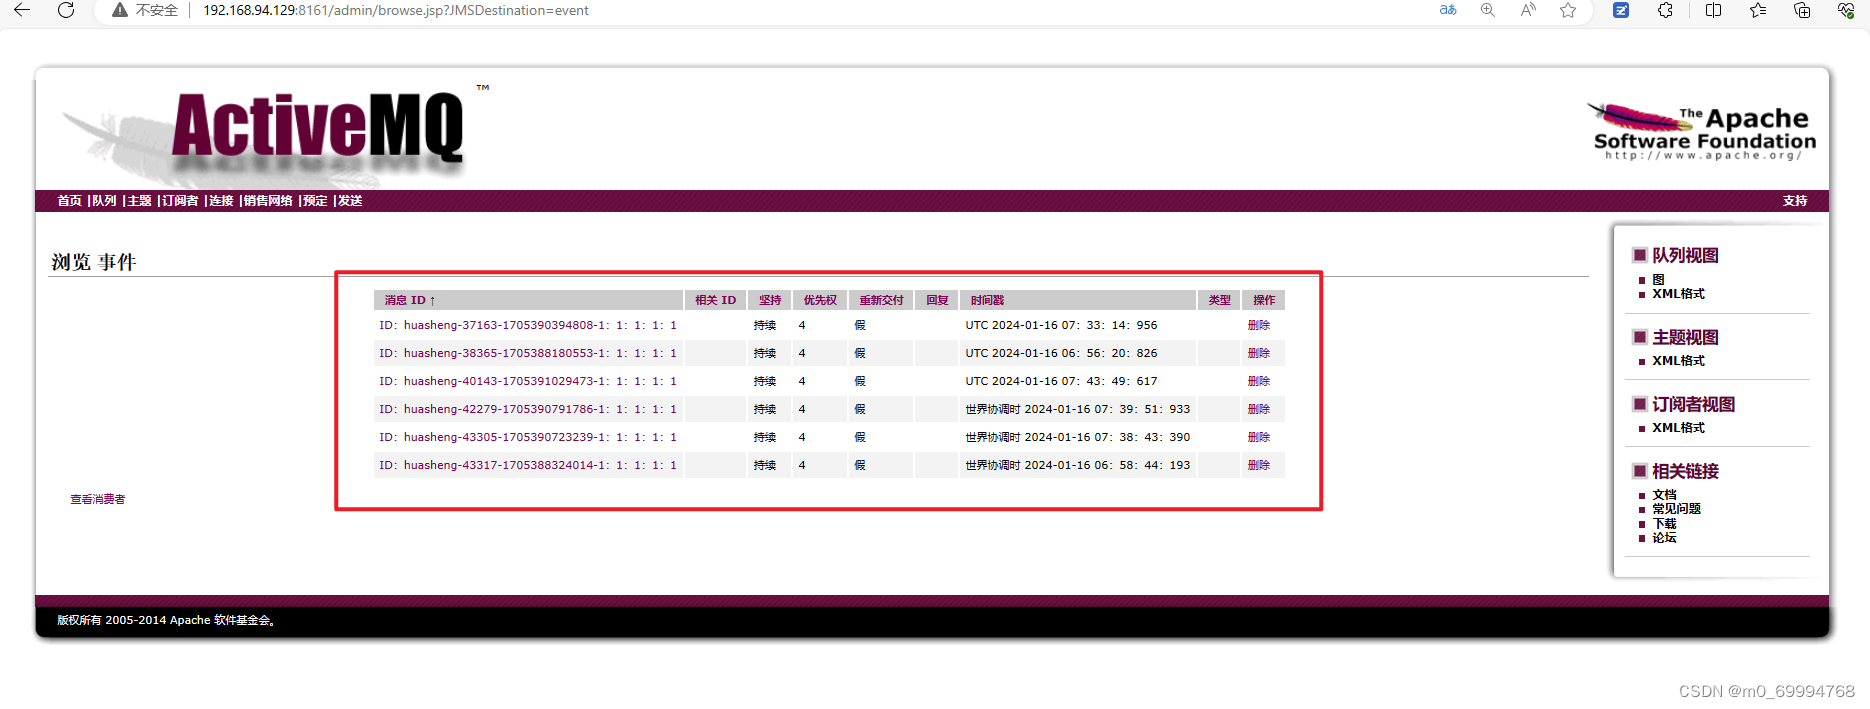Open 发送 in navigation bar
Screen dimensions: 1870x709
point(350,201)
